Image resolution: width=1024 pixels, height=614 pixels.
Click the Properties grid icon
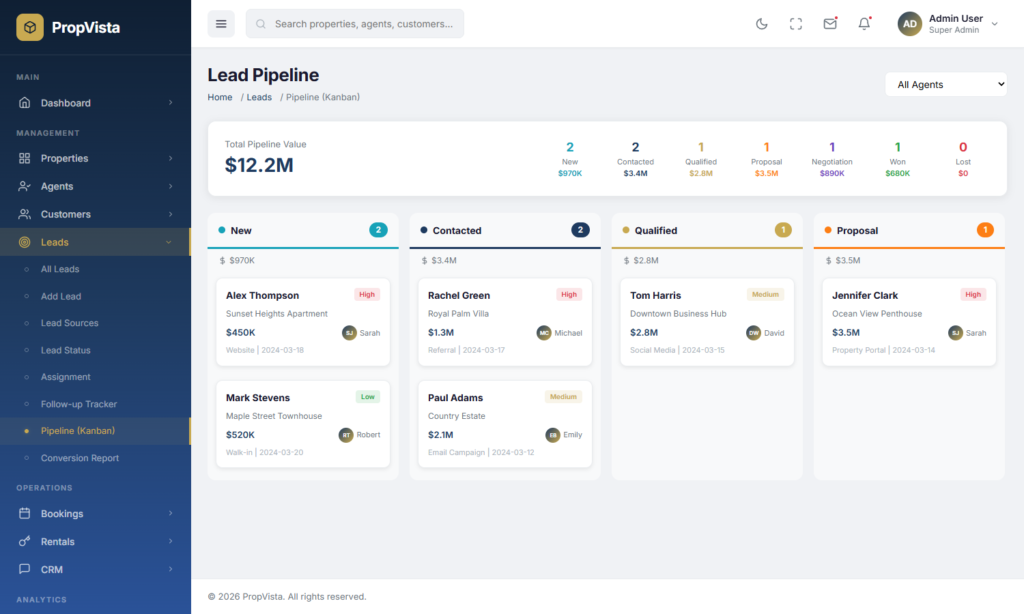pyautogui.click(x=24, y=158)
